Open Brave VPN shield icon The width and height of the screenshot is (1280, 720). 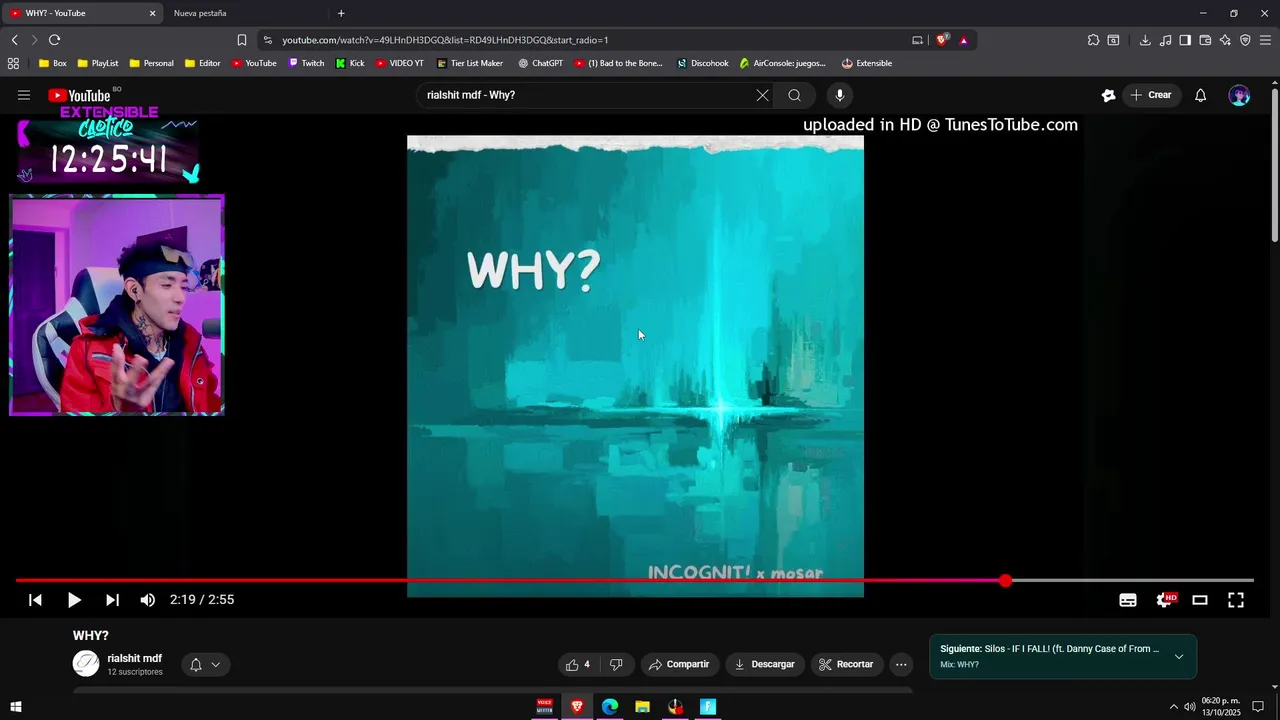(1245, 40)
